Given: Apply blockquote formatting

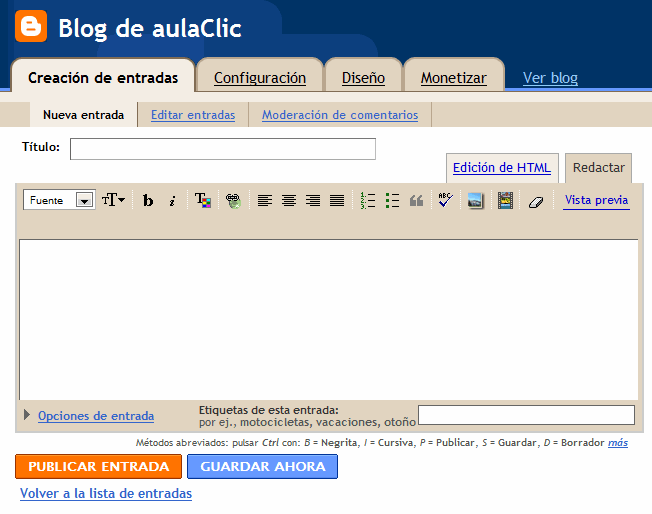Looking at the screenshot, I should (x=416, y=200).
